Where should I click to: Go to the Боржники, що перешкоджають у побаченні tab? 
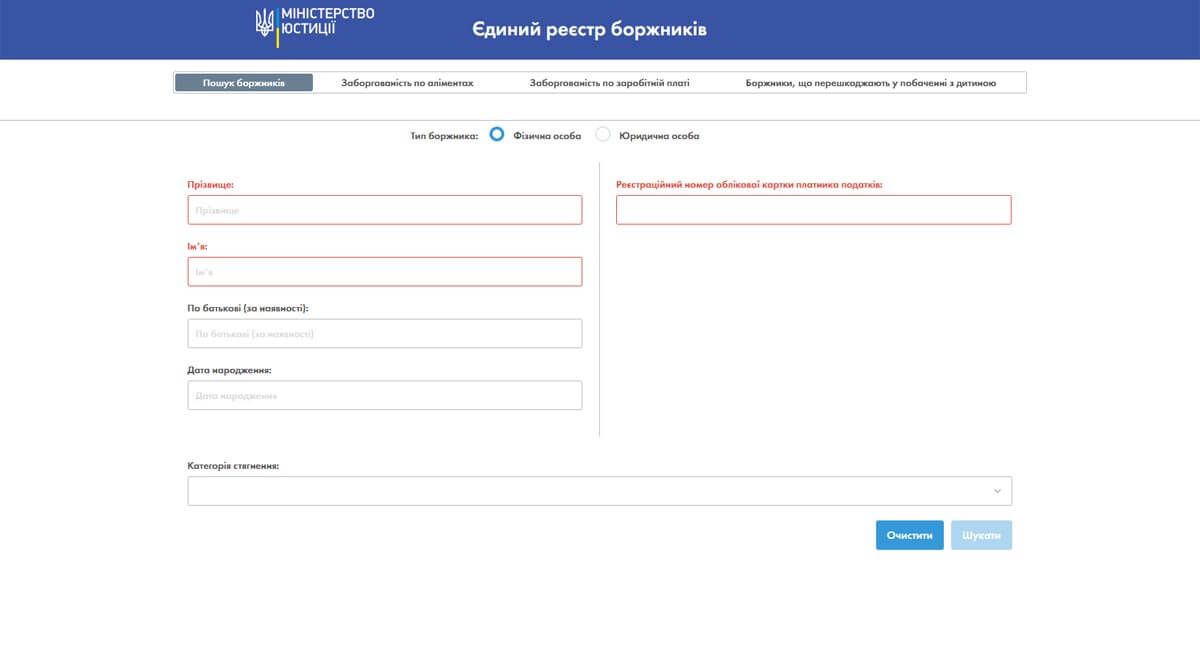click(870, 83)
